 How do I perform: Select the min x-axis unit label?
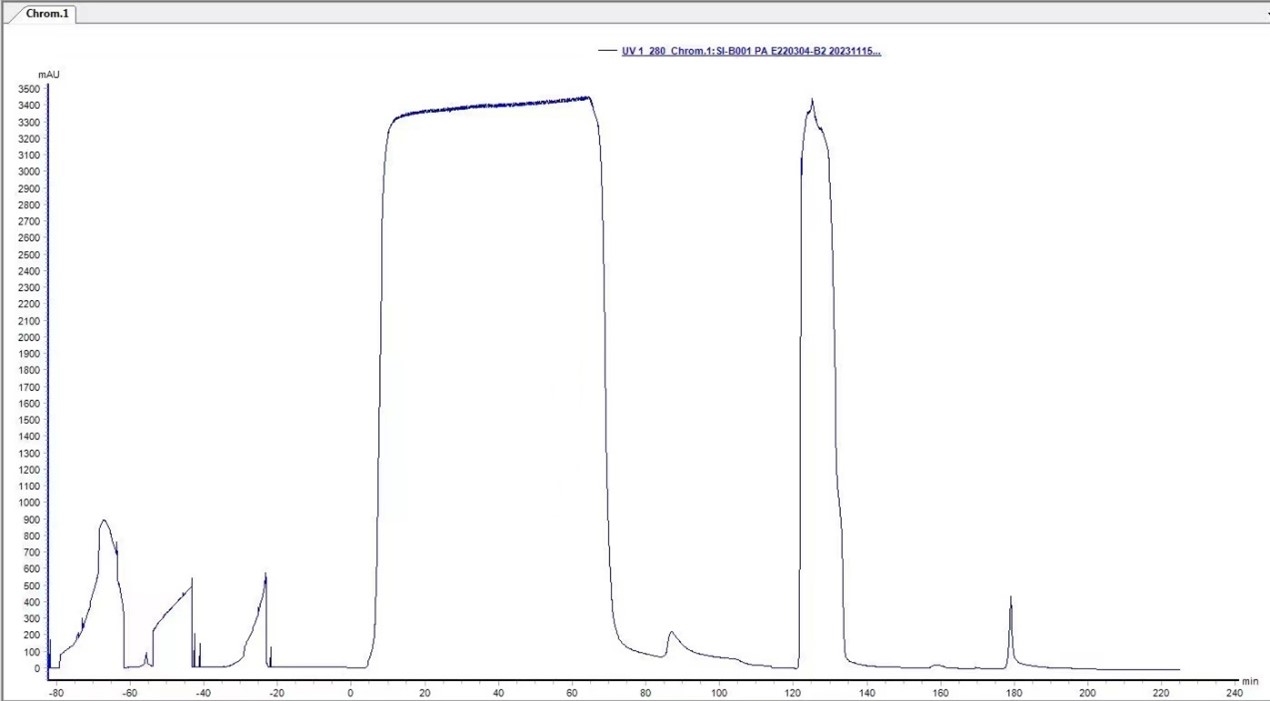(1250, 681)
